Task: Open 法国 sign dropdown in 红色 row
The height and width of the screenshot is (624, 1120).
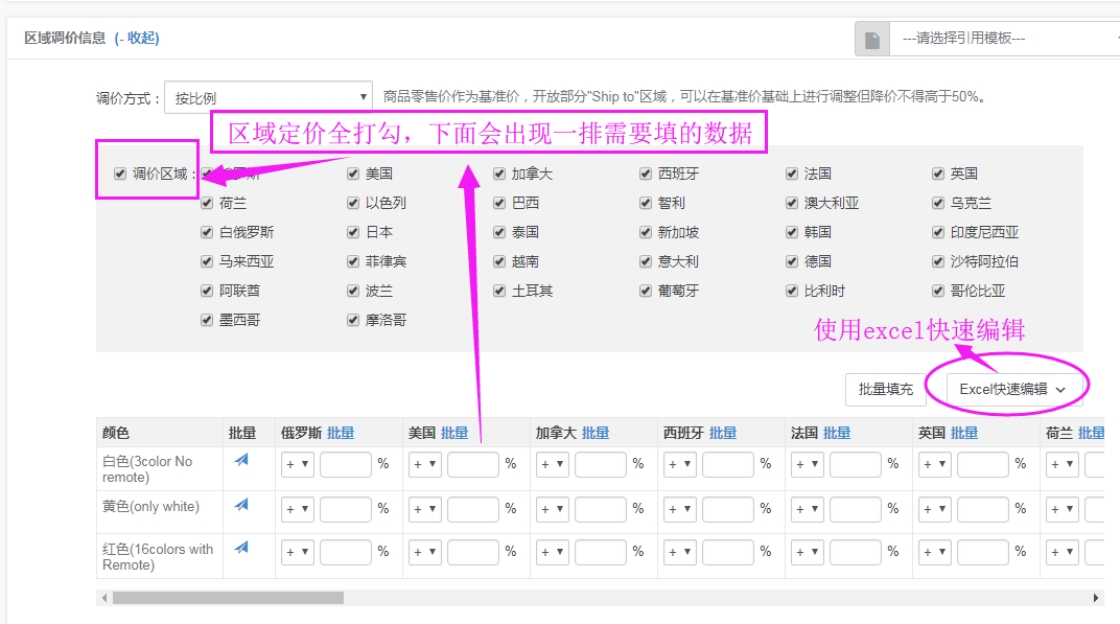Action: click(806, 552)
